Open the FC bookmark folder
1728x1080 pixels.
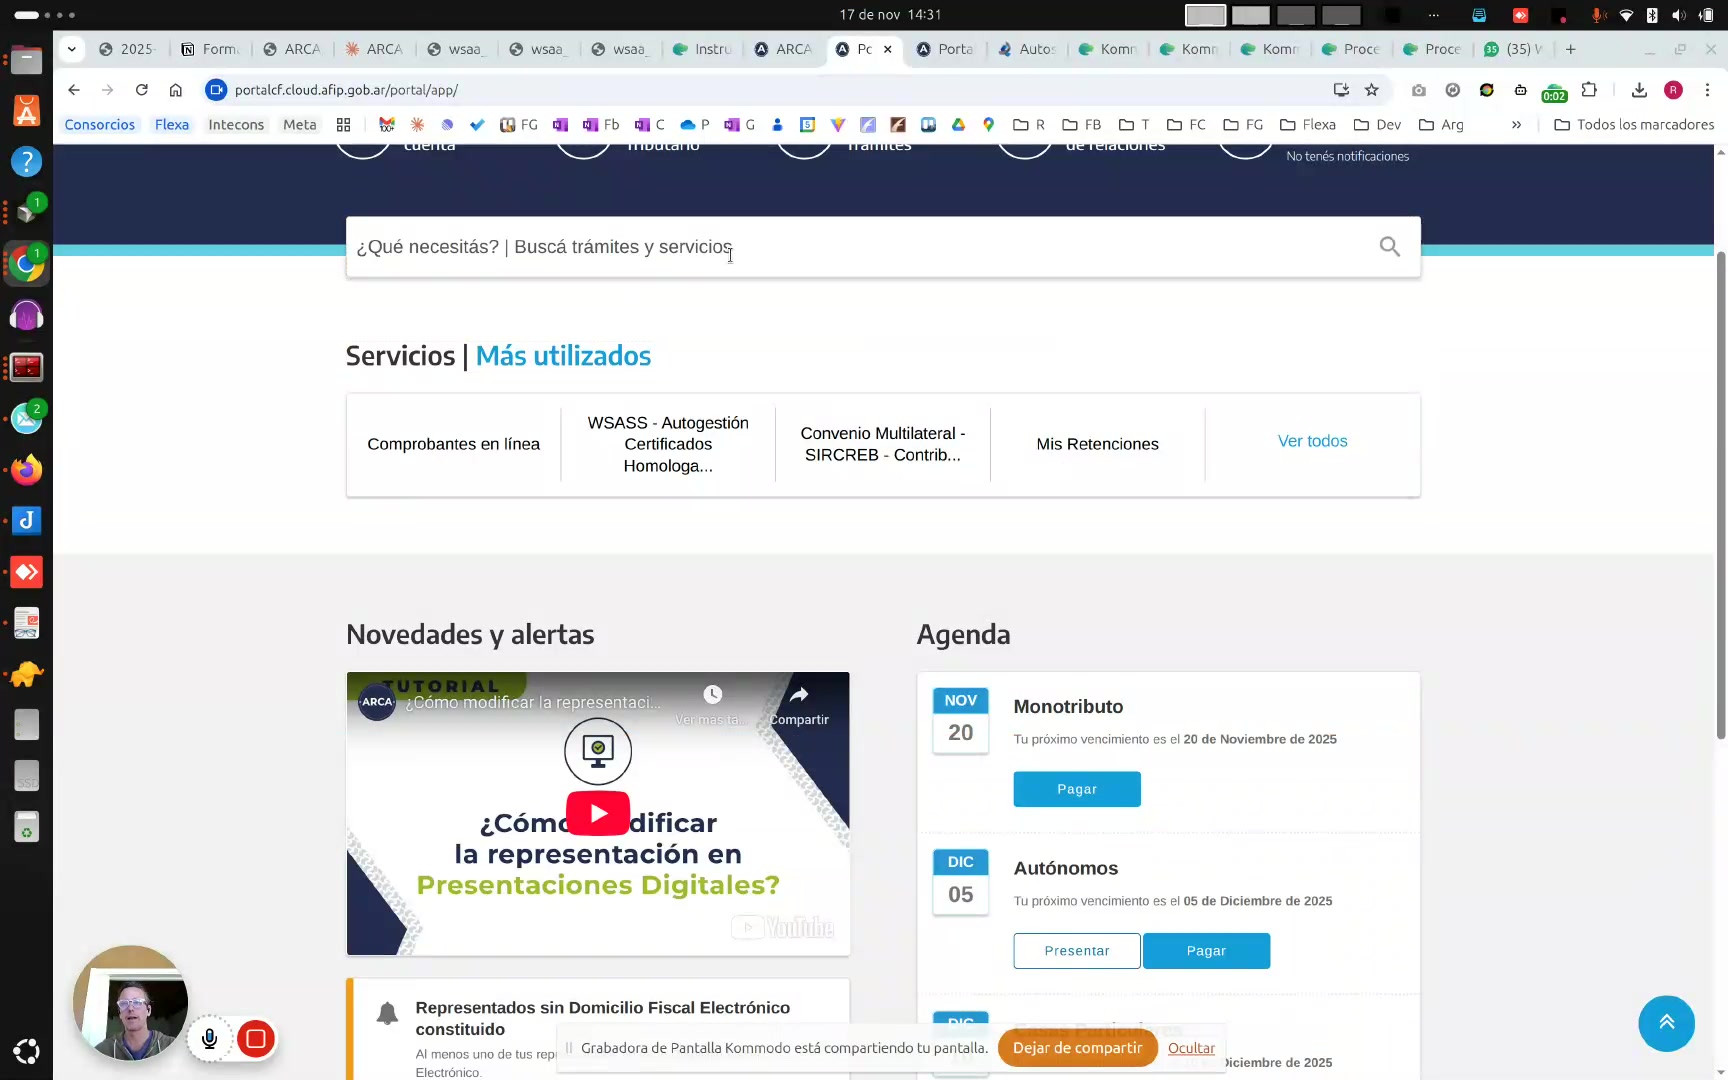tap(1186, 125)
